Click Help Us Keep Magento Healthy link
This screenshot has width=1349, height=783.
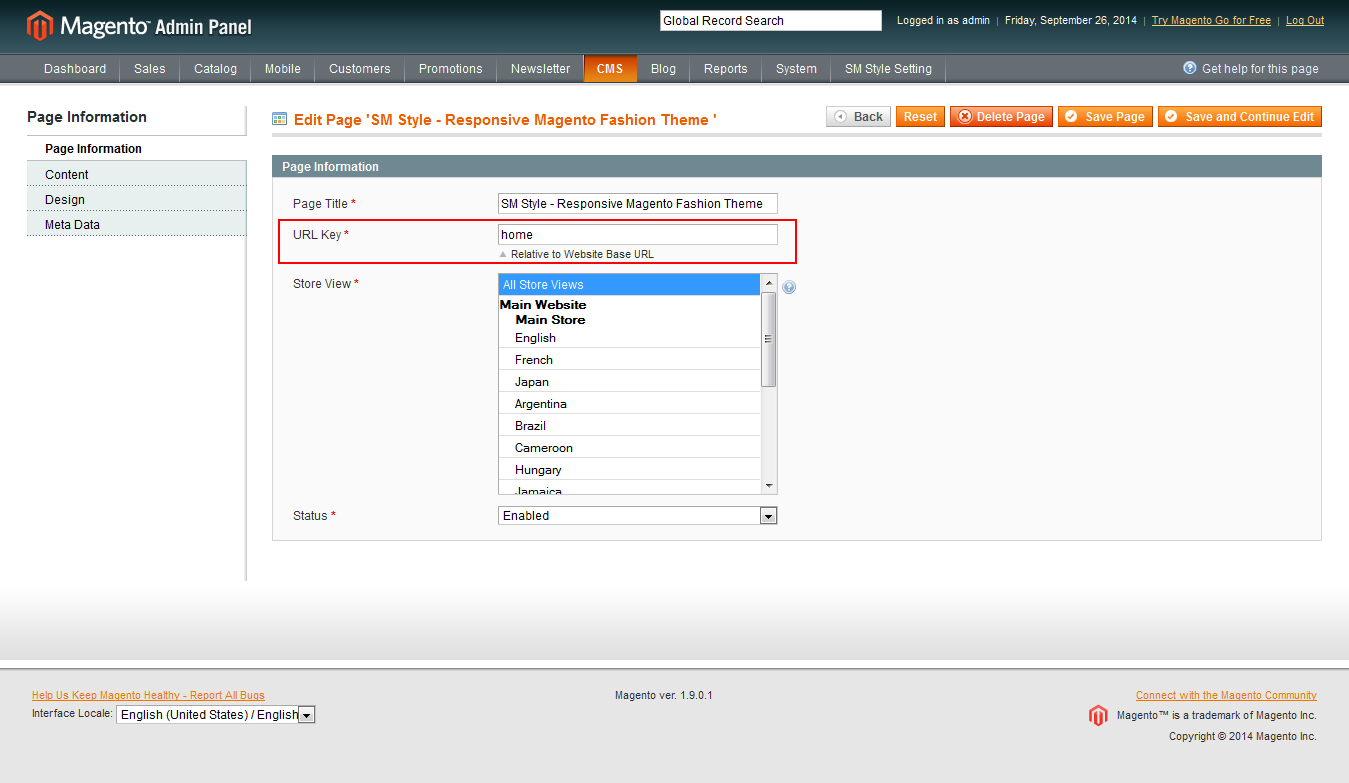click(148, 695)
